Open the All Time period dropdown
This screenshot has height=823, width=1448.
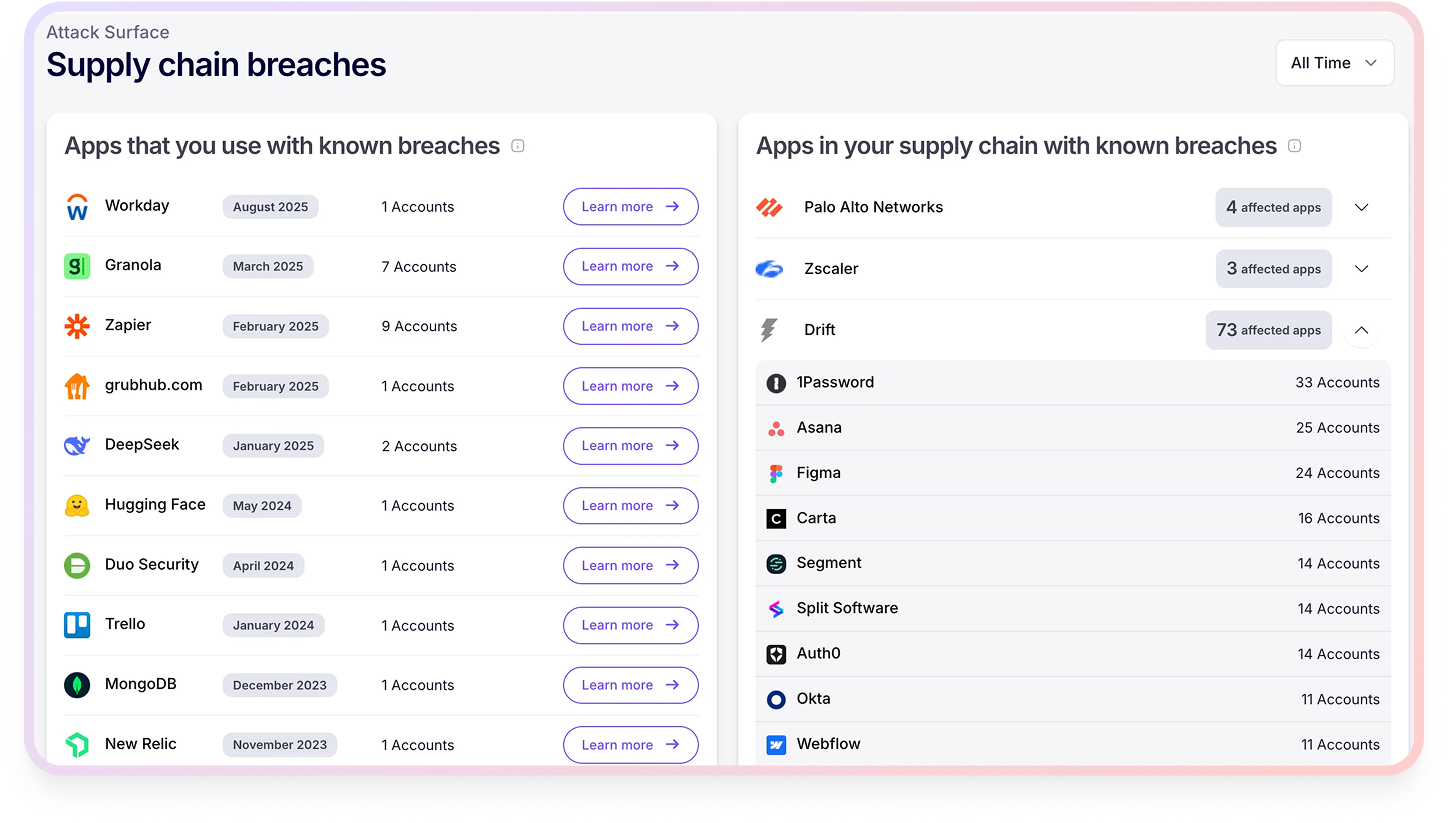[1334, 63]
